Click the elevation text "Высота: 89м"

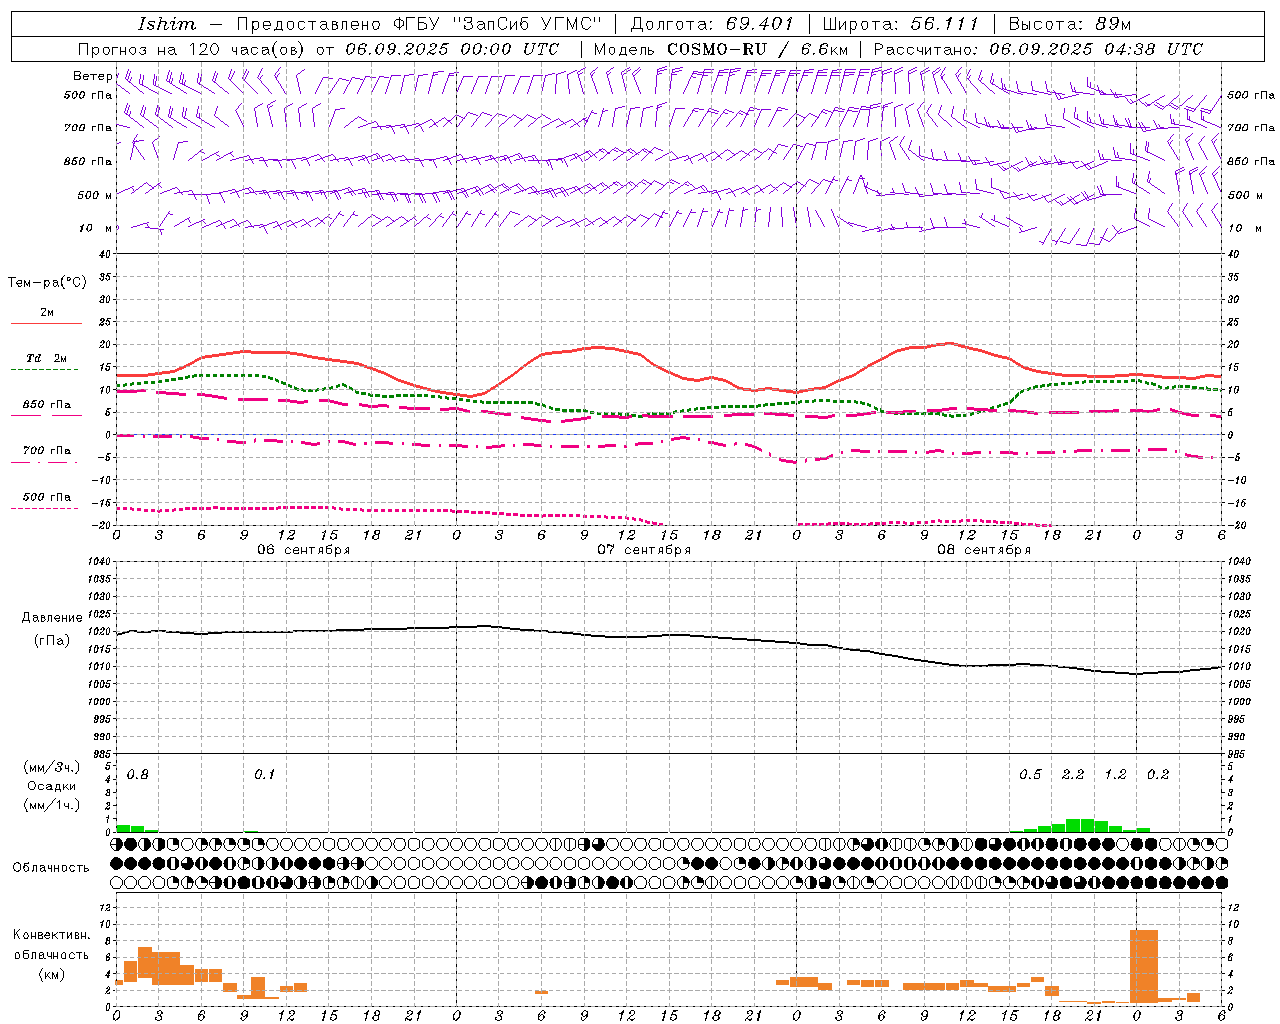pos(1070,24)
